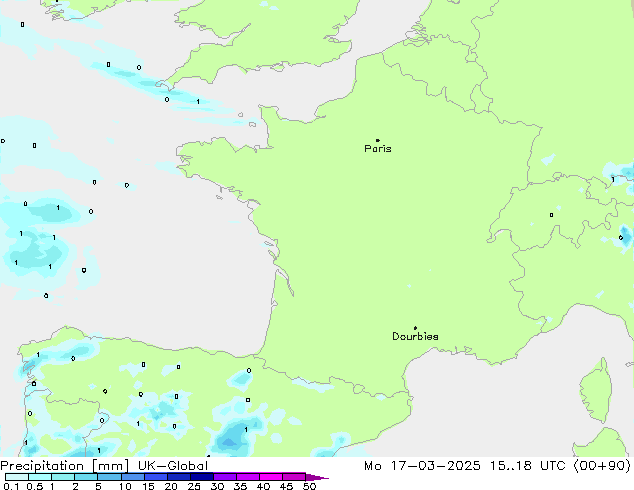Pick the 20–25 legend color swatch
Viewport: 634px width, 490px height.
[x=179, y=477]
